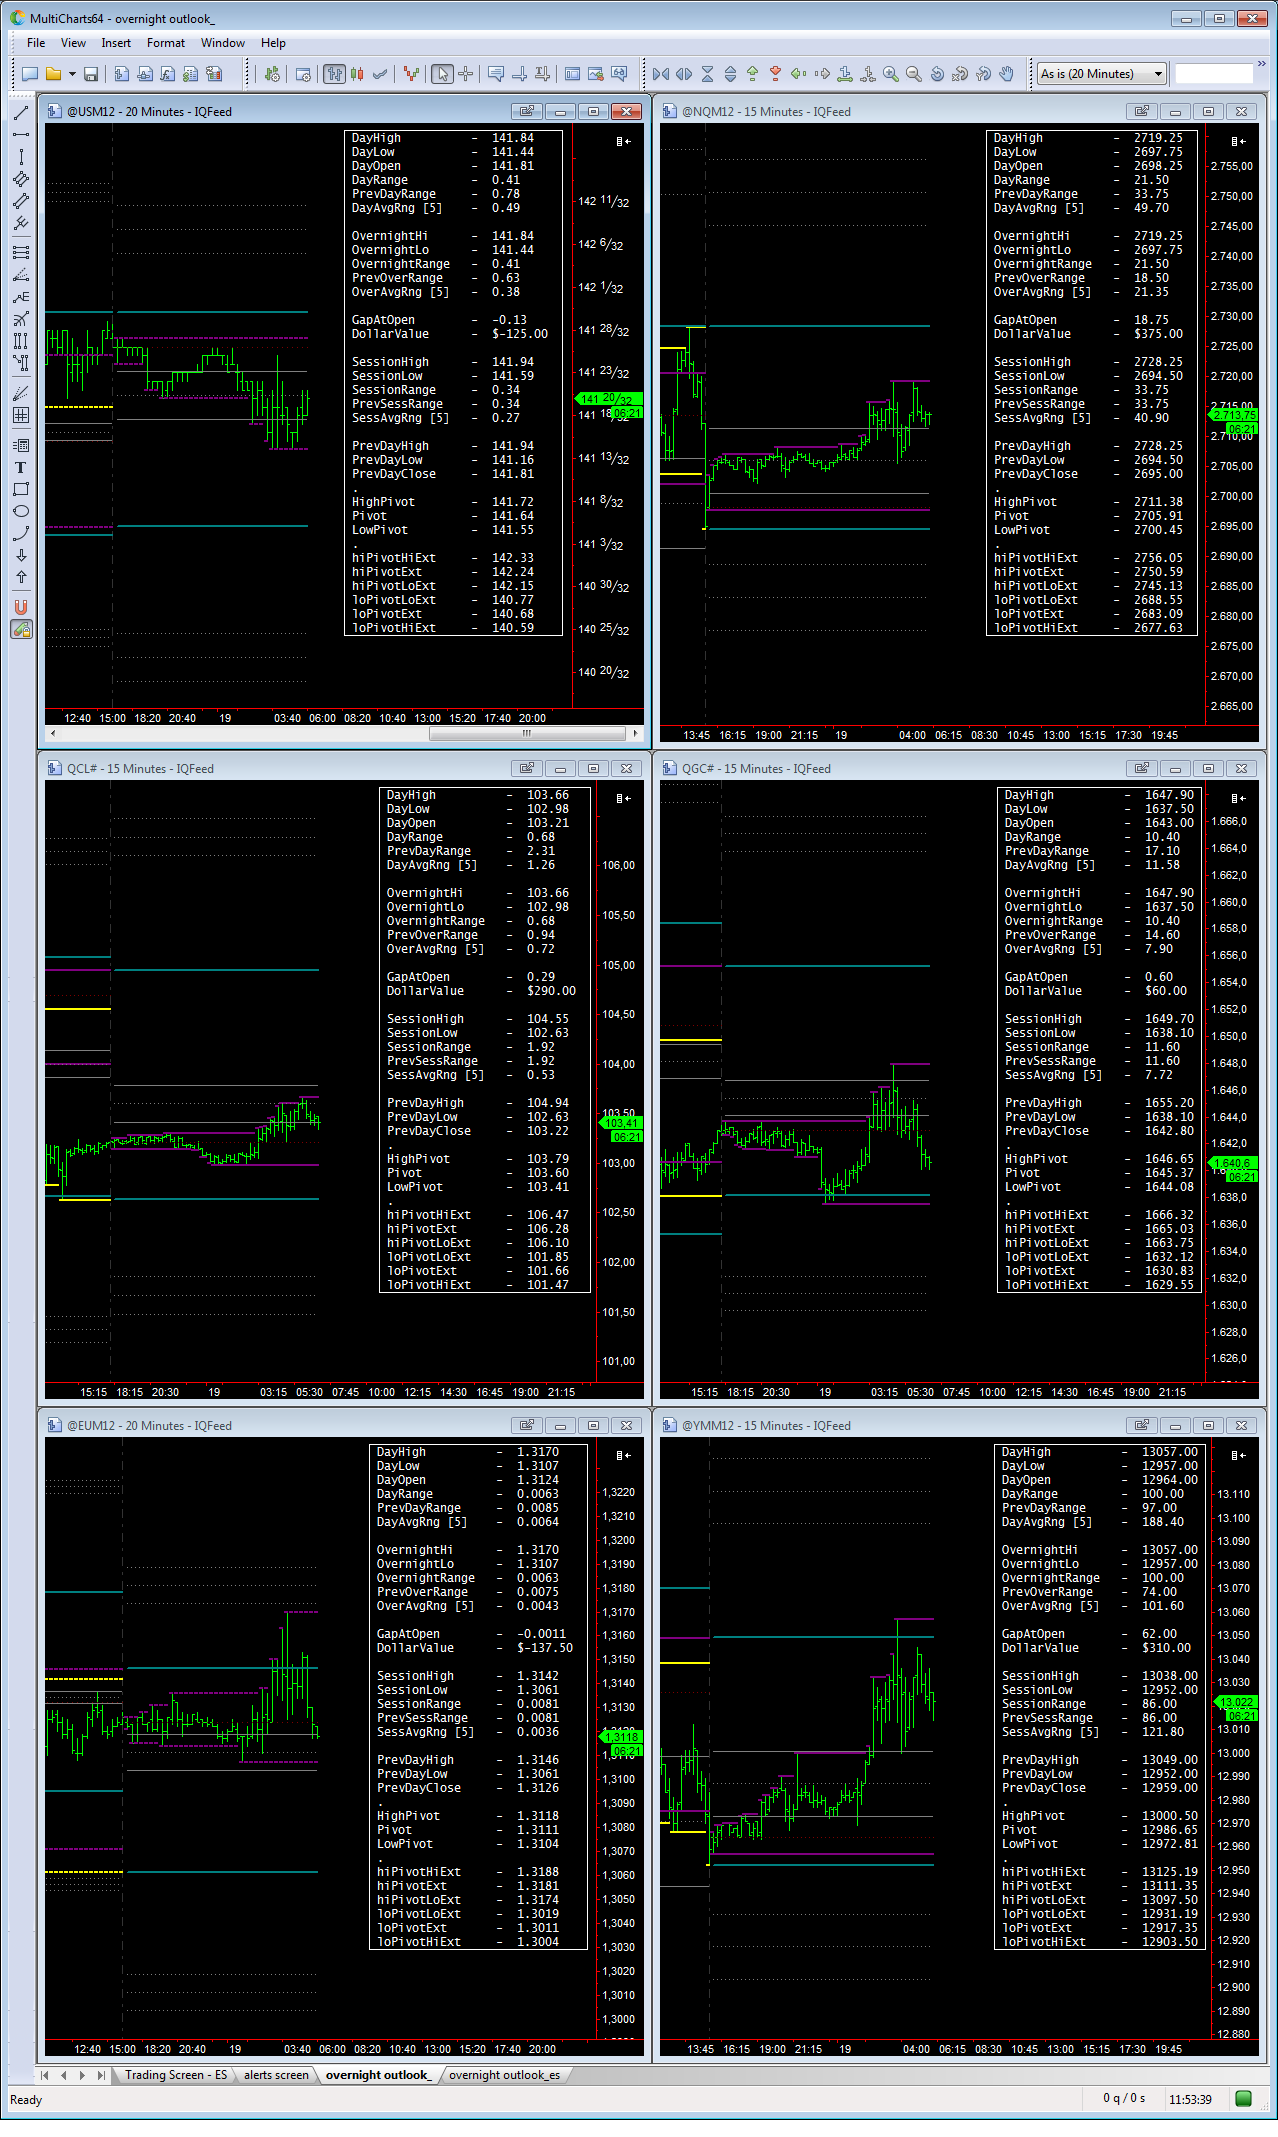Expand the toolbar overflow chevron
The height and width of the screenshot is (2137, 1278).
1262,65
